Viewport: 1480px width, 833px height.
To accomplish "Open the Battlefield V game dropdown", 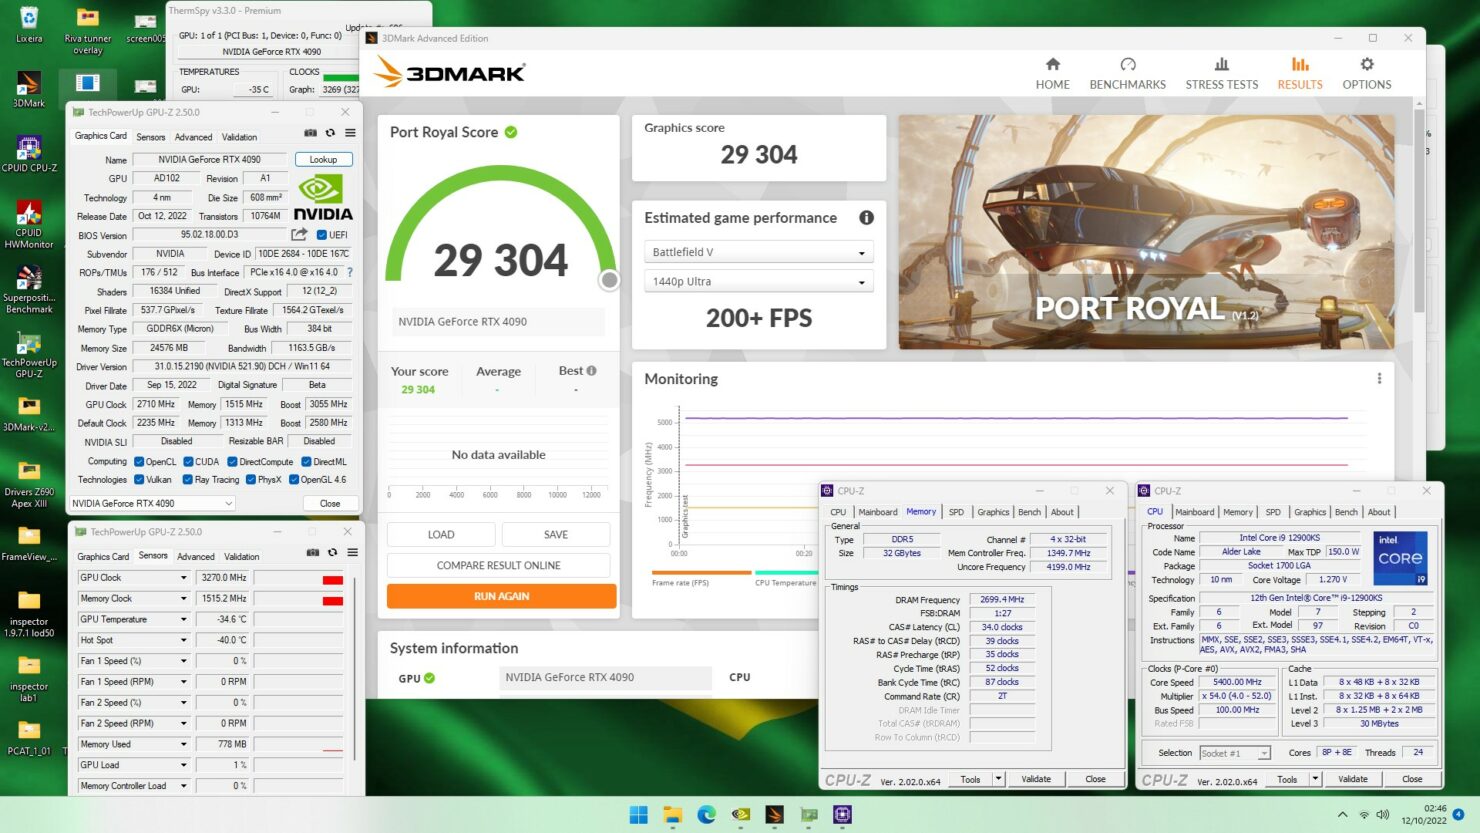I will tap(759, 252).
